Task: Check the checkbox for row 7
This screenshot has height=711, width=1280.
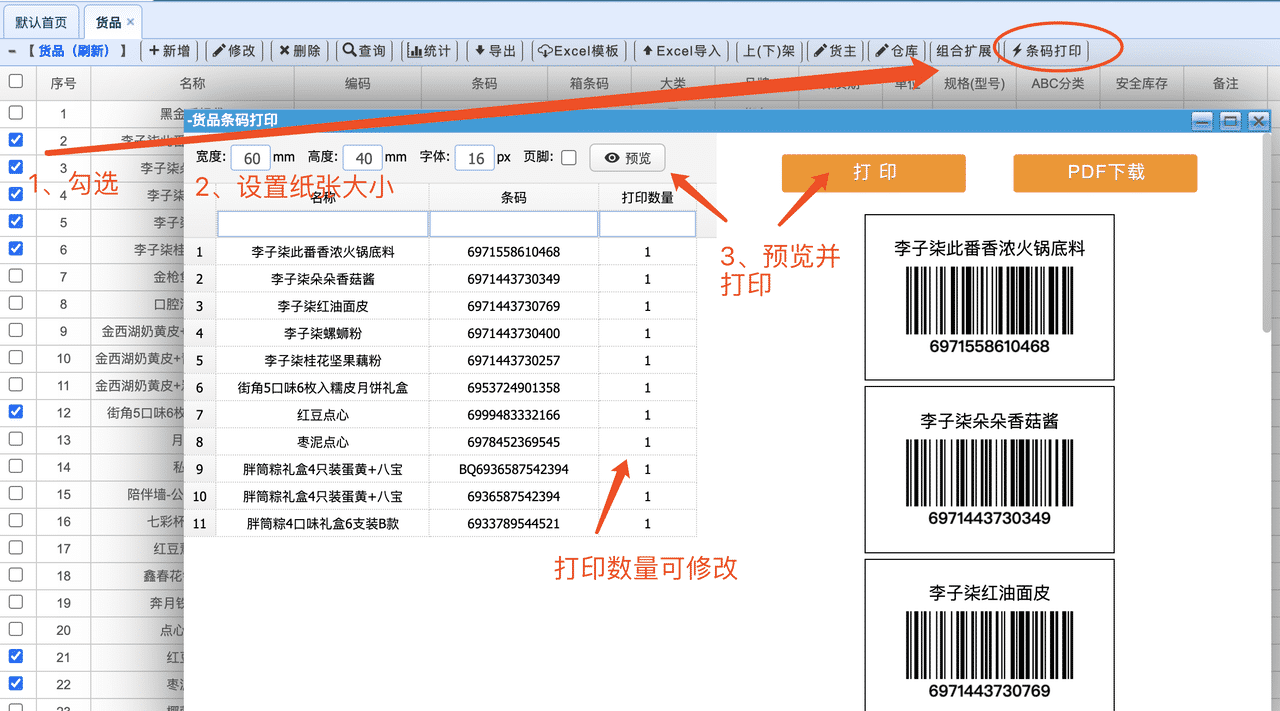Action: click(x=16, y=275)
